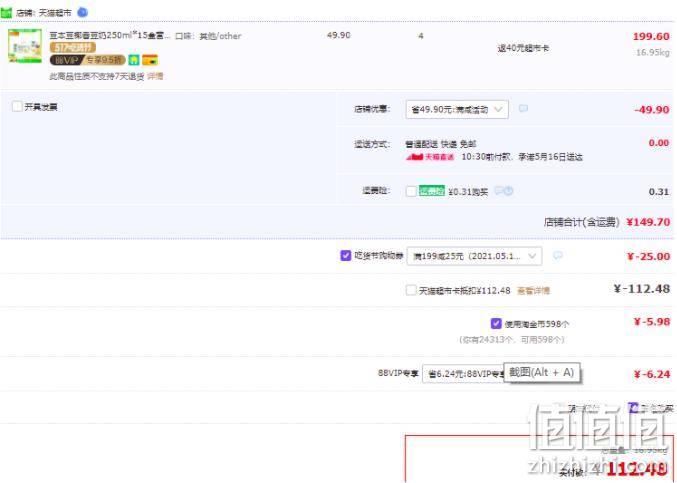This screenshot has height=483, width=677.
Task: Click the store total ¥149.70
Action: click(648, 222)
